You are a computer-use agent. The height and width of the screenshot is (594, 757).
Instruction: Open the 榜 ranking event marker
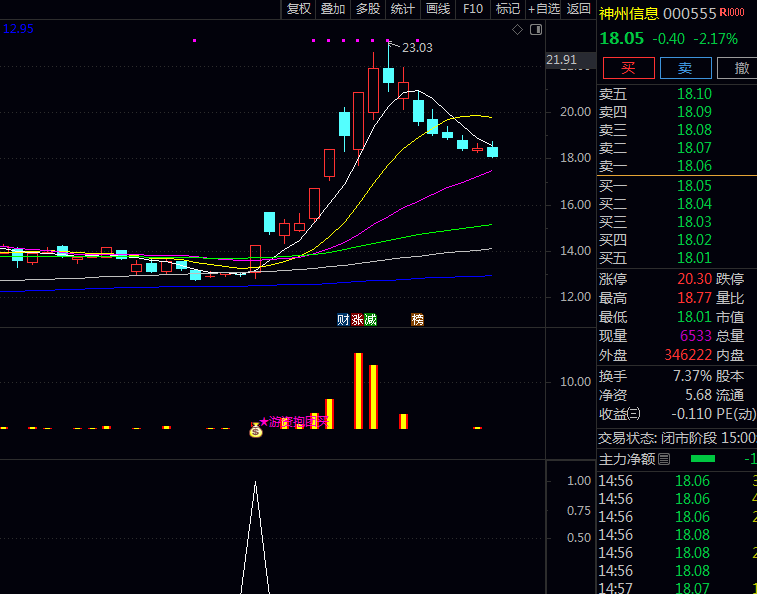417,320
